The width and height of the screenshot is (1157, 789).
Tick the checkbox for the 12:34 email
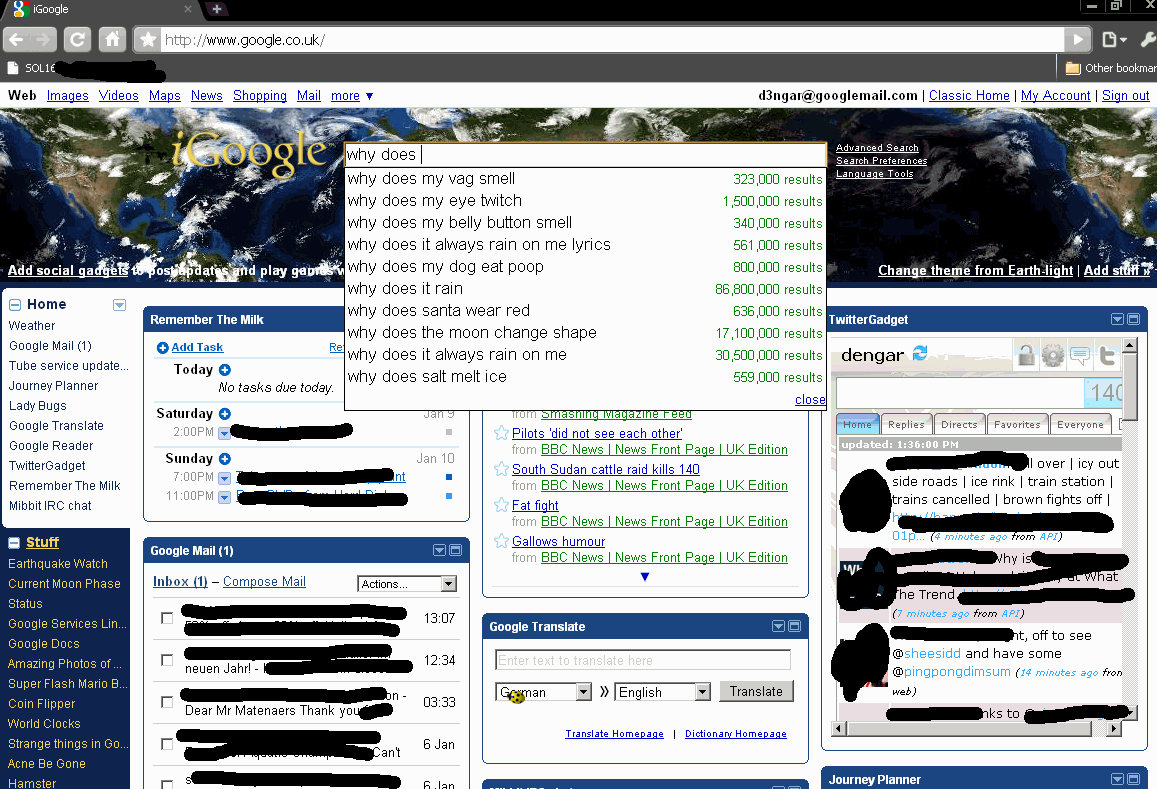pos(167,660)
